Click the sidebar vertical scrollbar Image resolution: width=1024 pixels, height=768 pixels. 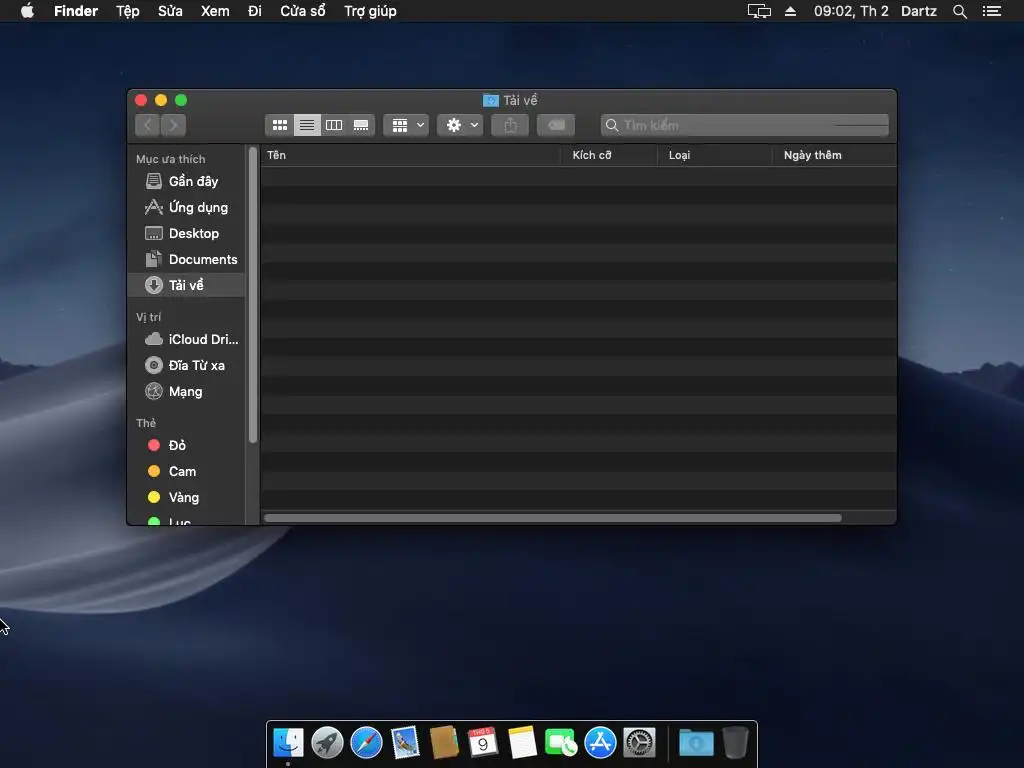(253, 296)
